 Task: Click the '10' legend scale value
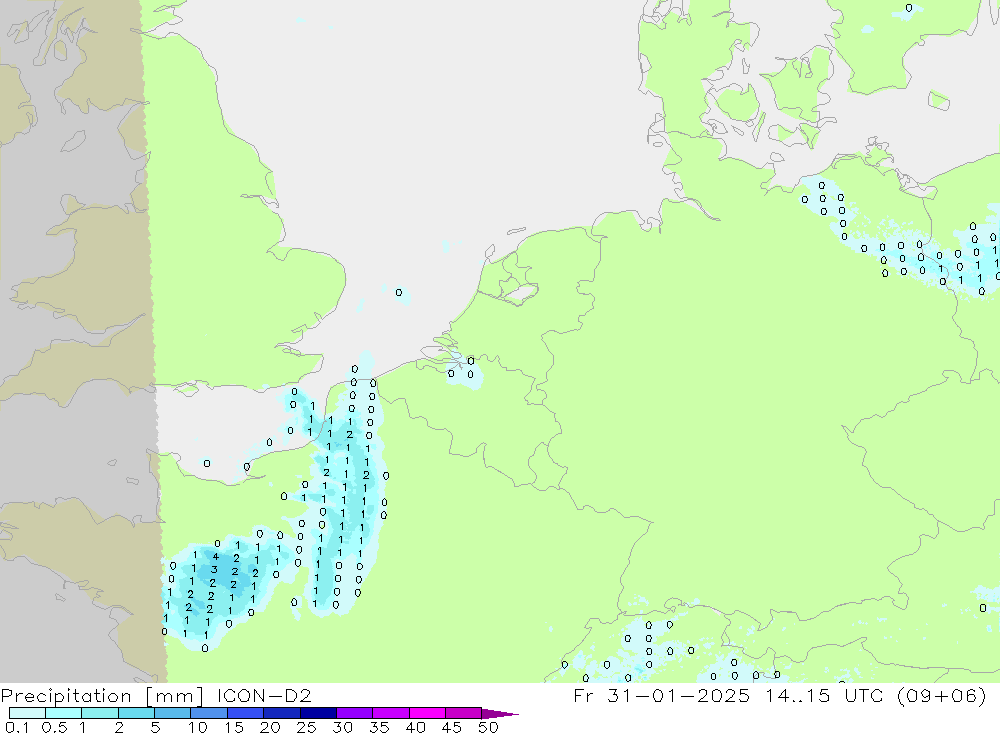click(x=198, y=727)
